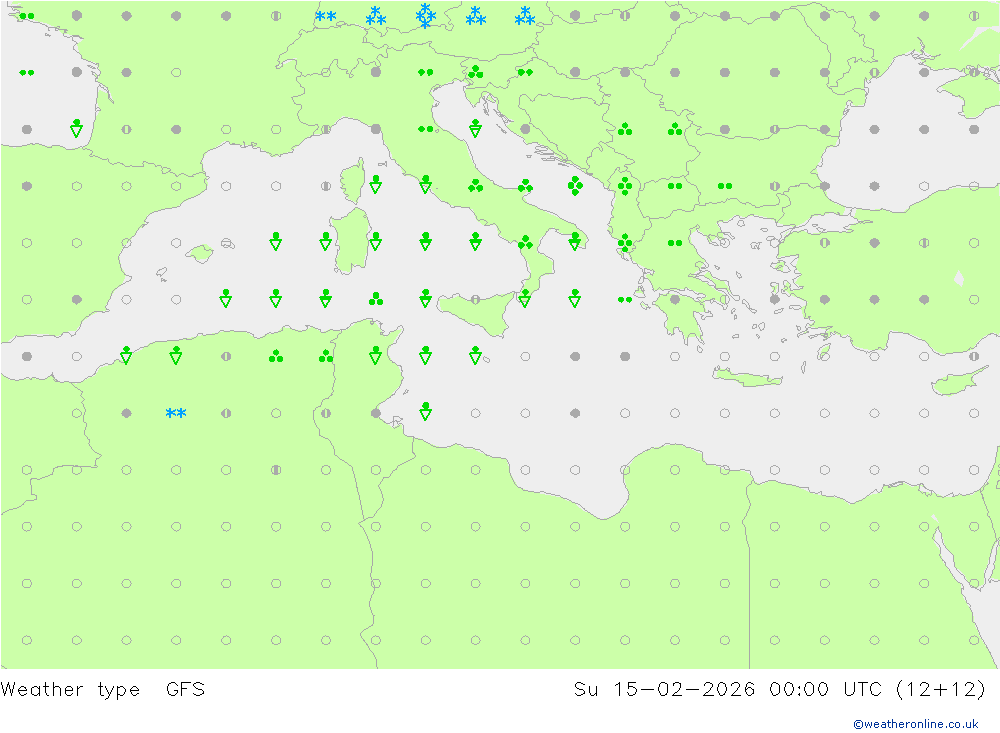Click the four-dot heavy rain symbol in the Adriatic Sea
This screenshot has height=733, width=1000.
(575, 186)
